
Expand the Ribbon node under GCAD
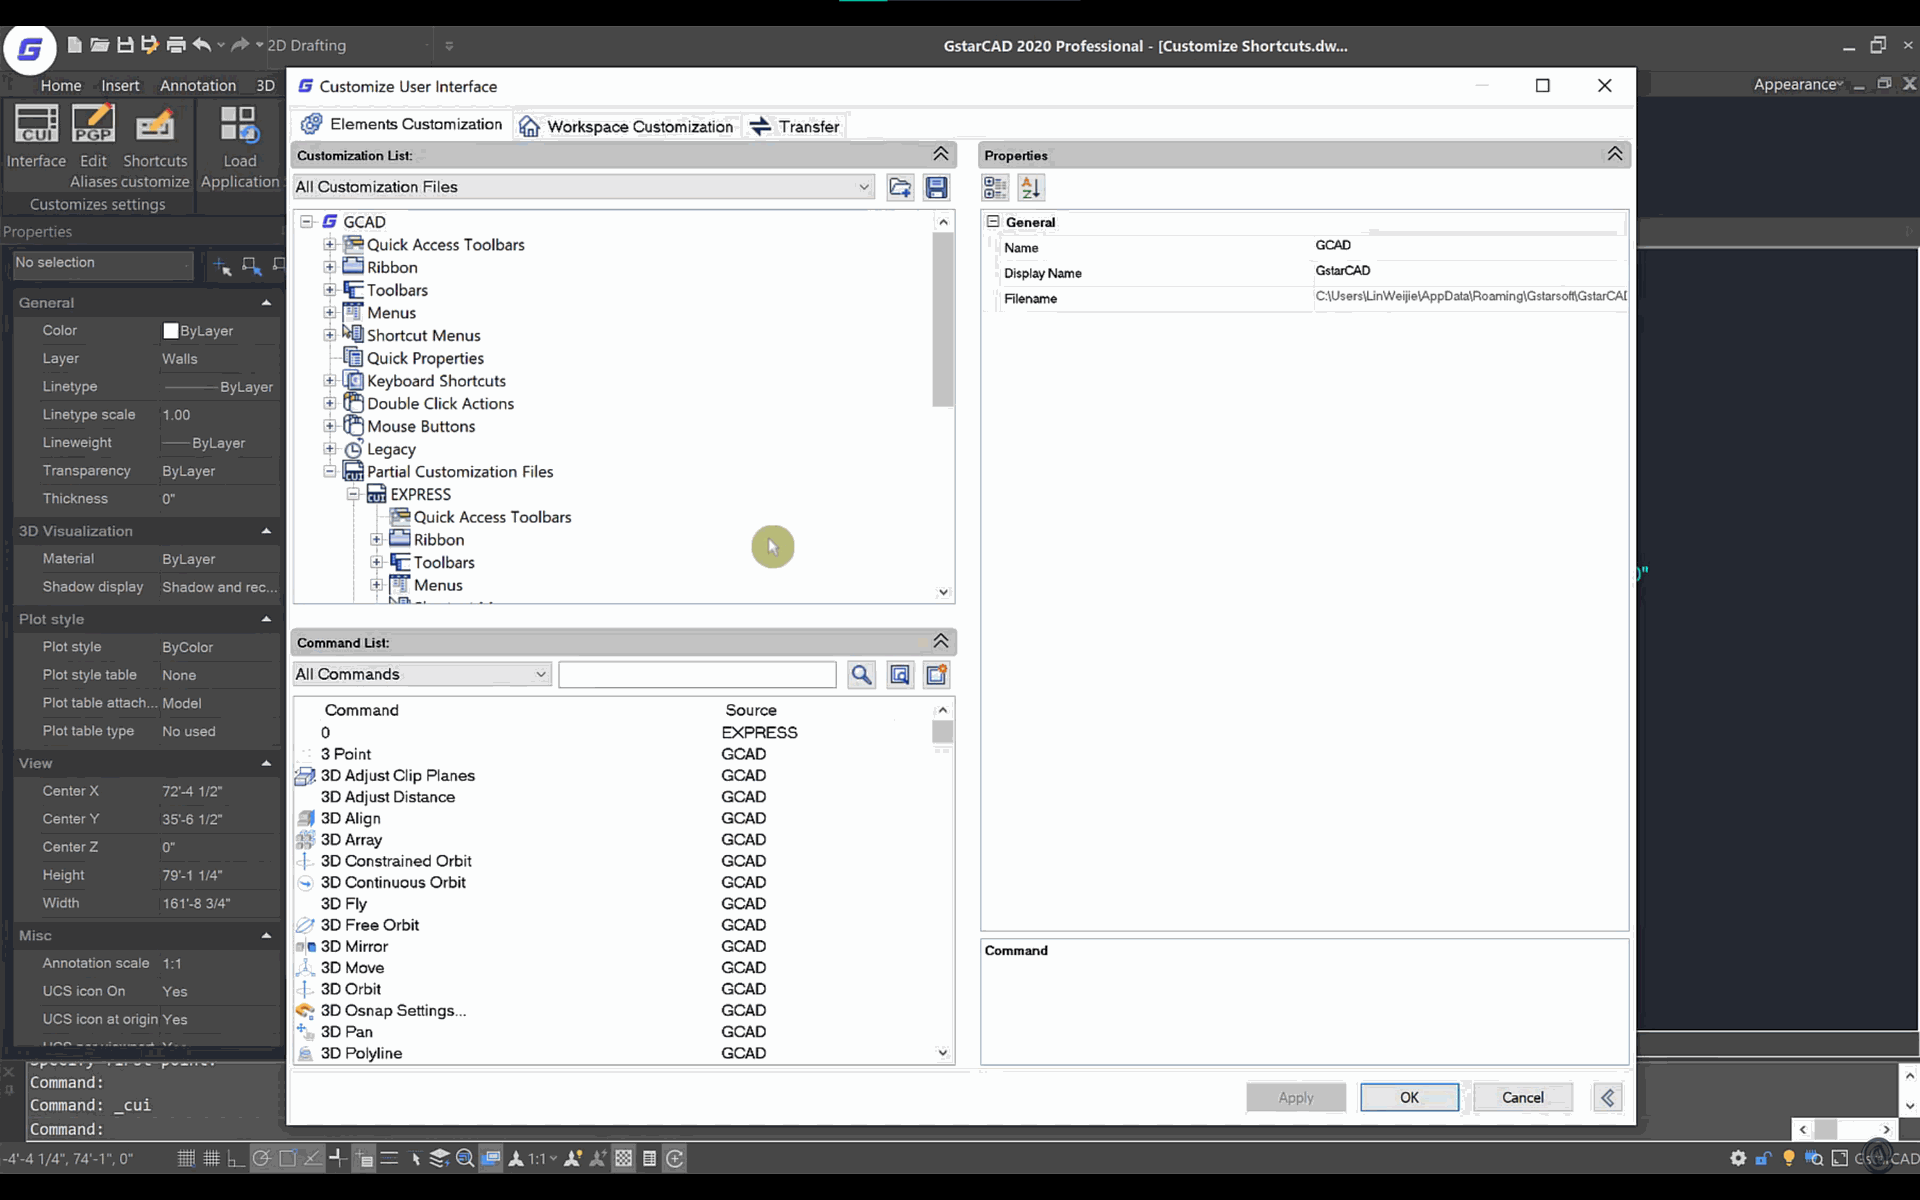pos(330,267)
